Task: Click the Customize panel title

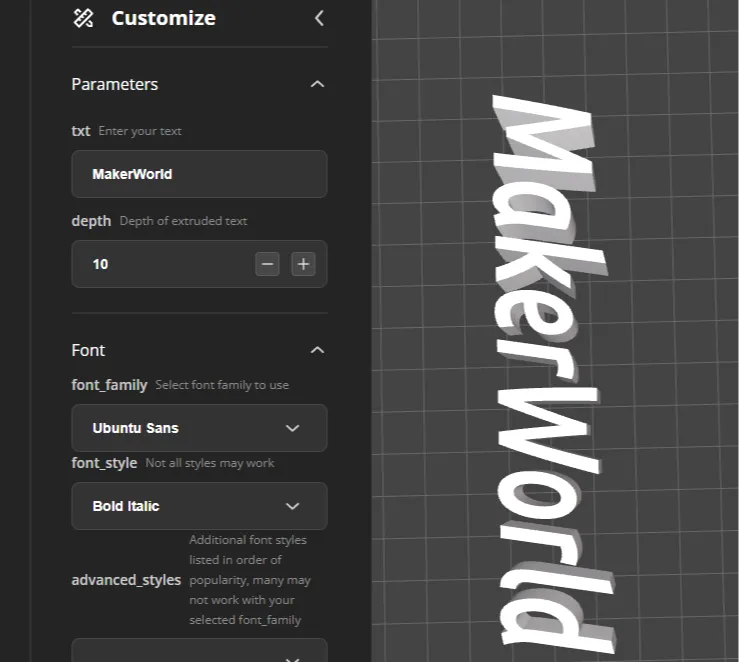Action: click(x=163, y=18)
